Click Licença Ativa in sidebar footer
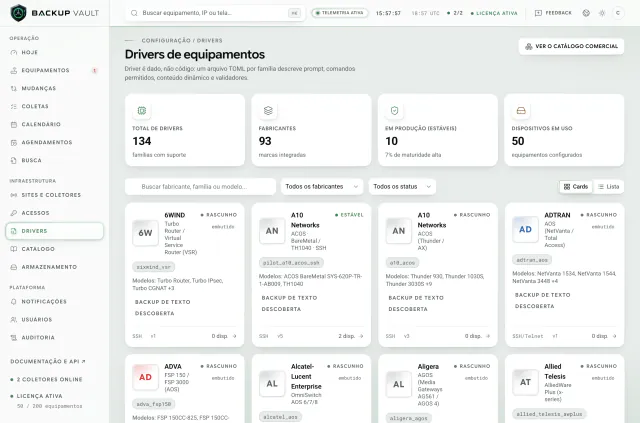Screen dimensions: 640x423 click(x=36, y=396)
